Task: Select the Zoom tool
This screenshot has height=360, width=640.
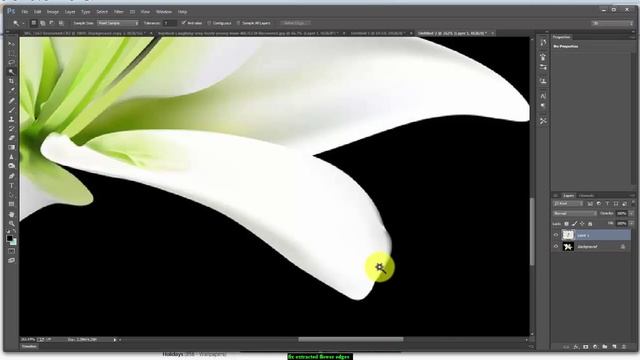Action: pyautogui.click(x=11, y=224)
